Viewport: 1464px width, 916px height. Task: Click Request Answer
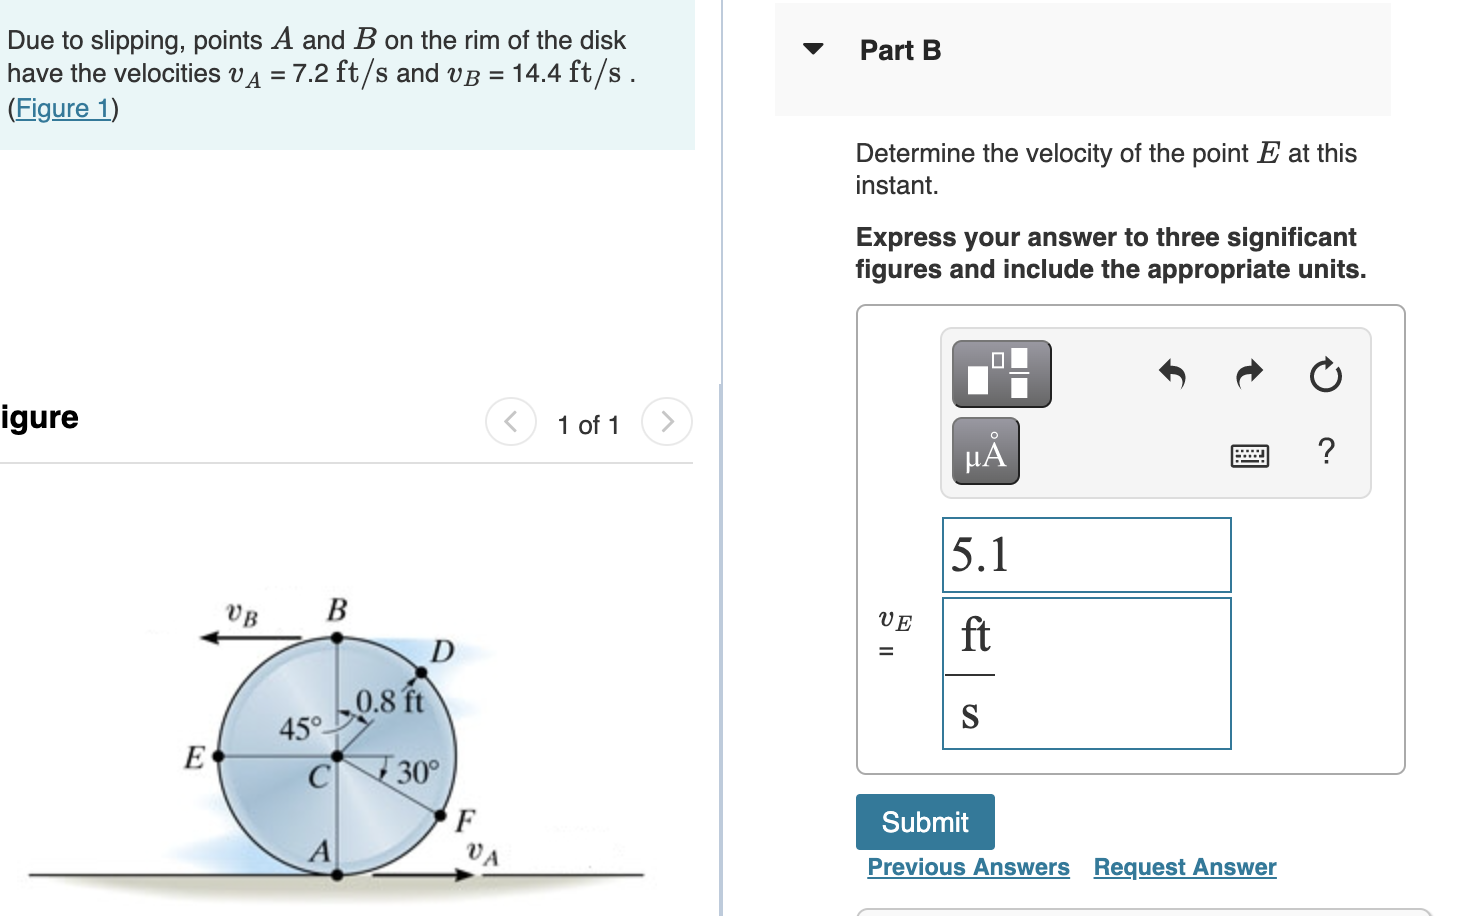(1184, 867)
